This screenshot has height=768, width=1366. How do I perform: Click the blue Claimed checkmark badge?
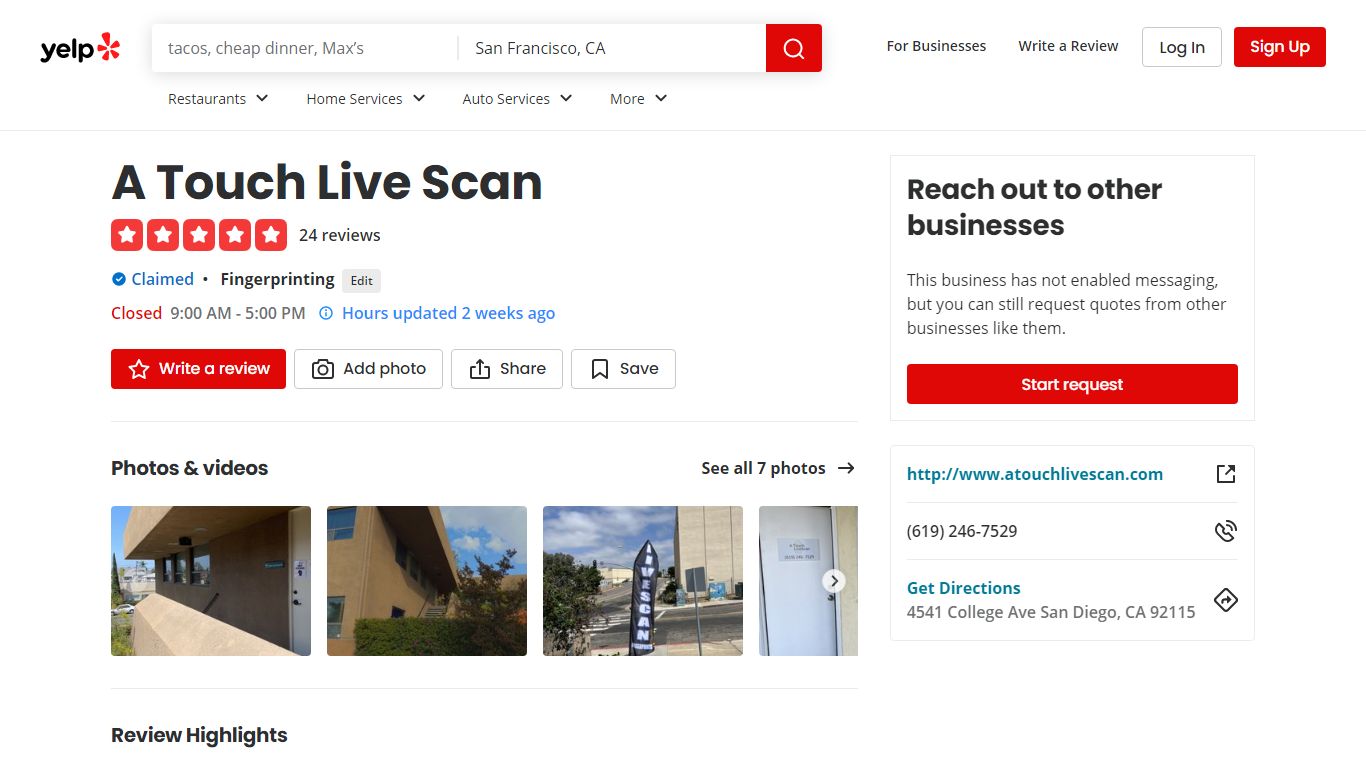tap(119, 279)
